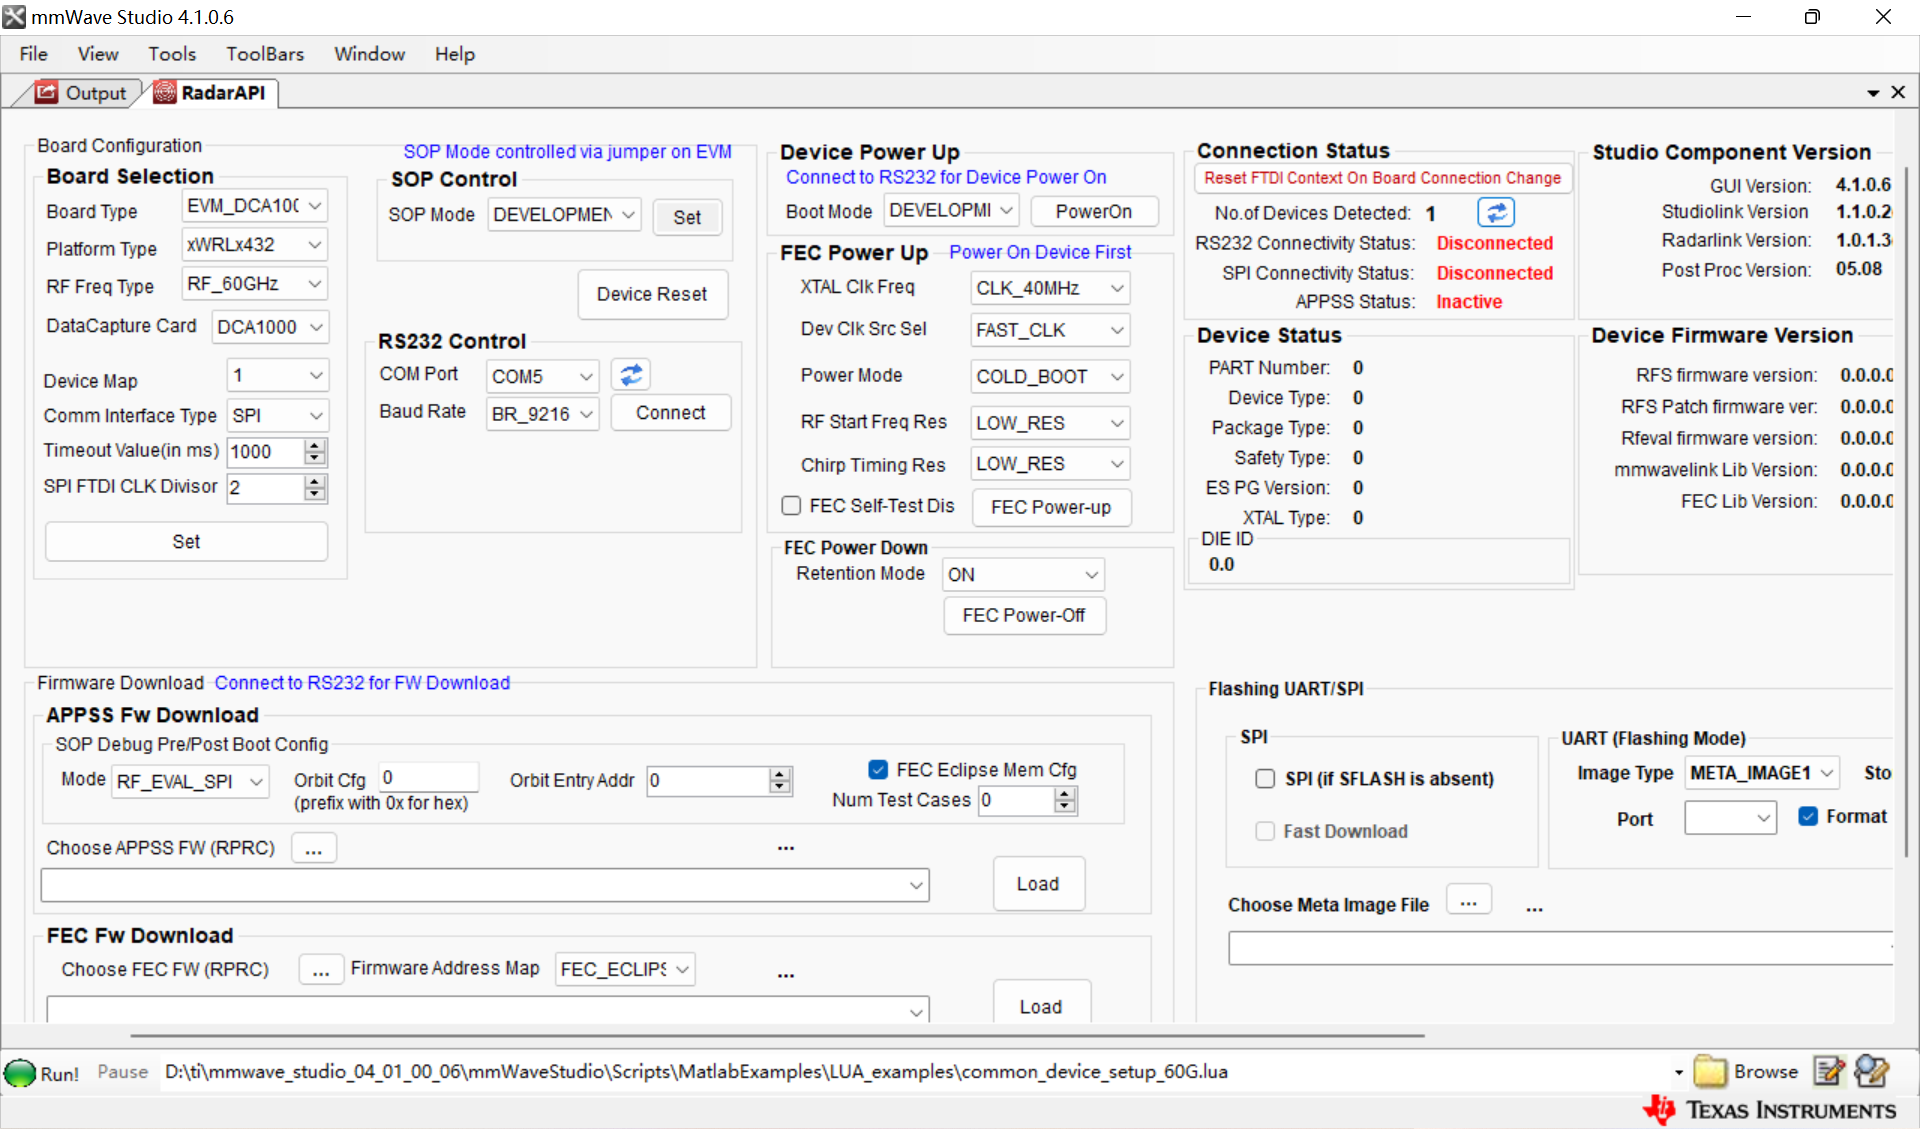This screenshot has height=1129, width=1920.
Task: Open the script editor pencil icon
Action: pyautogui.click(x=1829, y=1071)
